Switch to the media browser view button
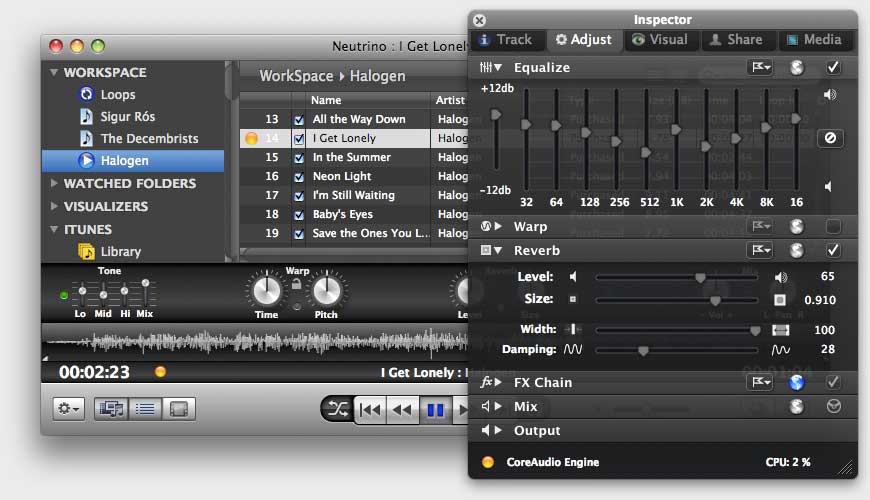 point(111,410)
